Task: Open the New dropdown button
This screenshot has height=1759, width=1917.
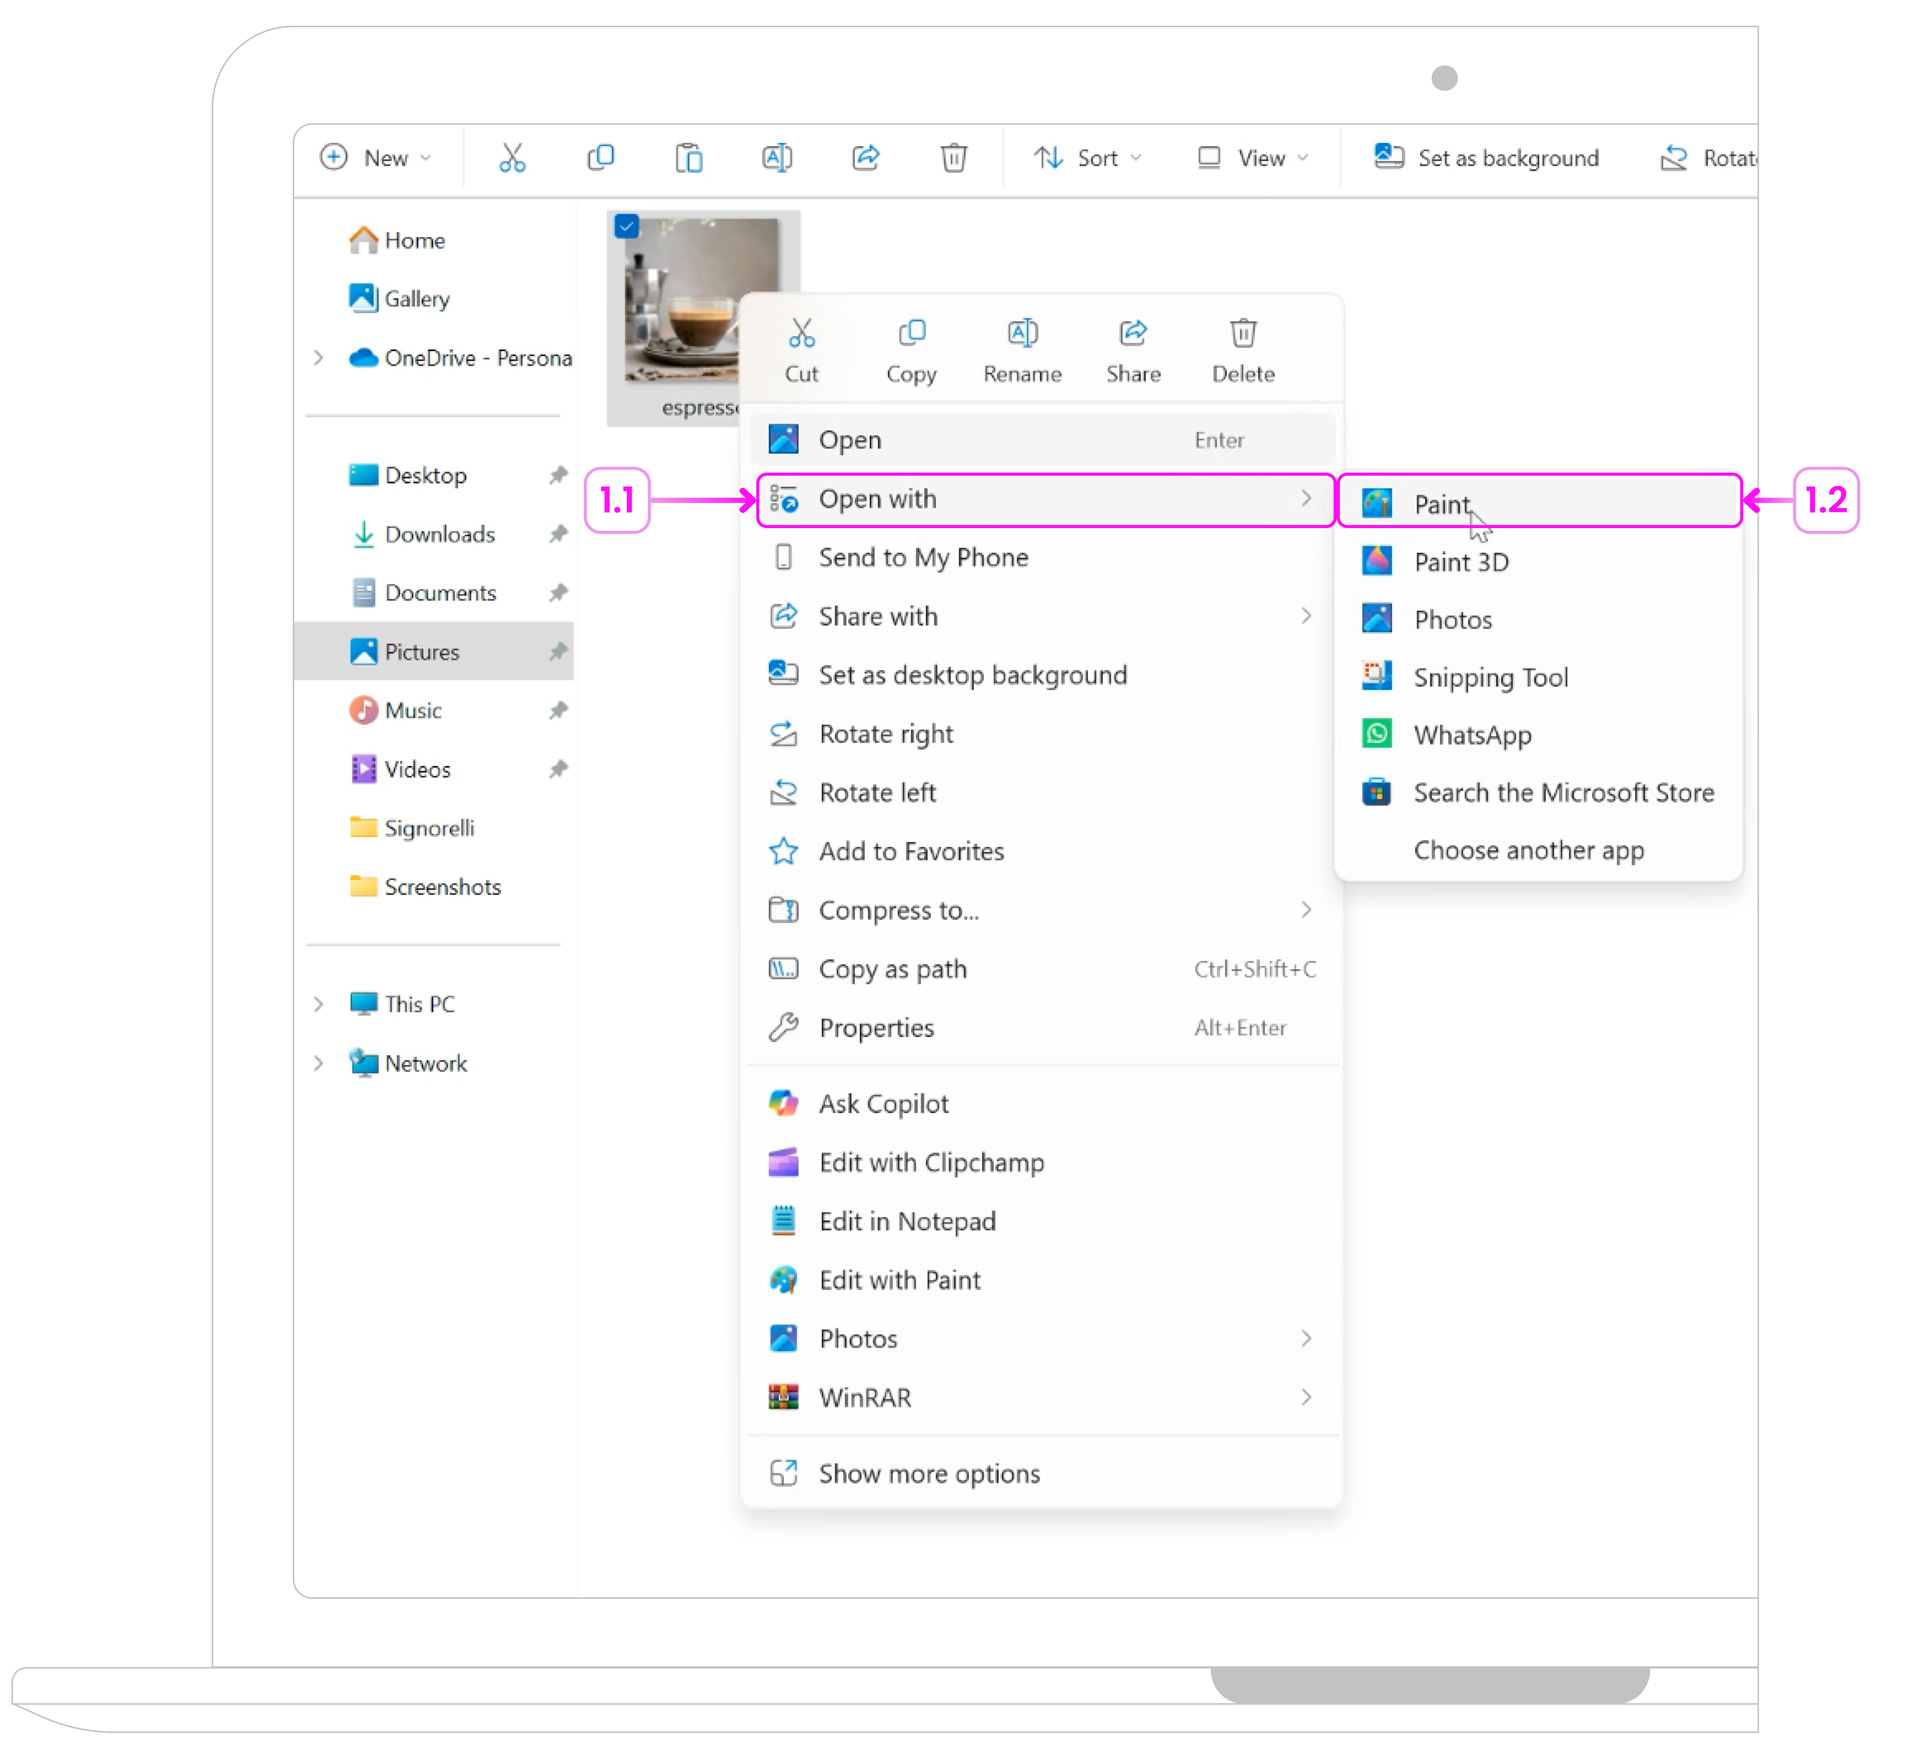Action: [376, 158]
